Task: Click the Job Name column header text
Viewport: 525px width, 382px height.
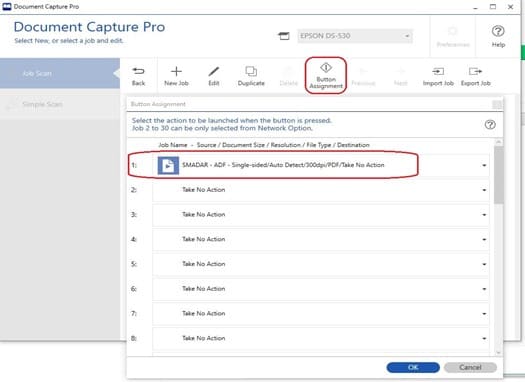Action: click(173, 145)
